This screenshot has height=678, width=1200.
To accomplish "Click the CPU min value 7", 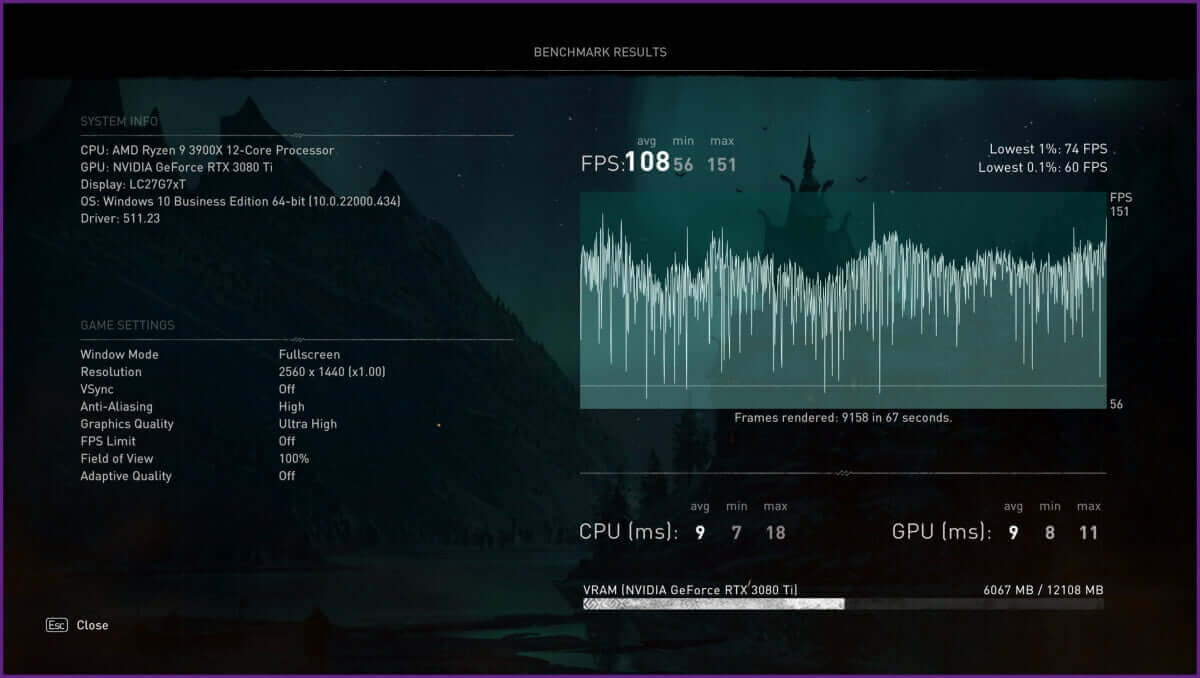I will [x=737, y=533].
